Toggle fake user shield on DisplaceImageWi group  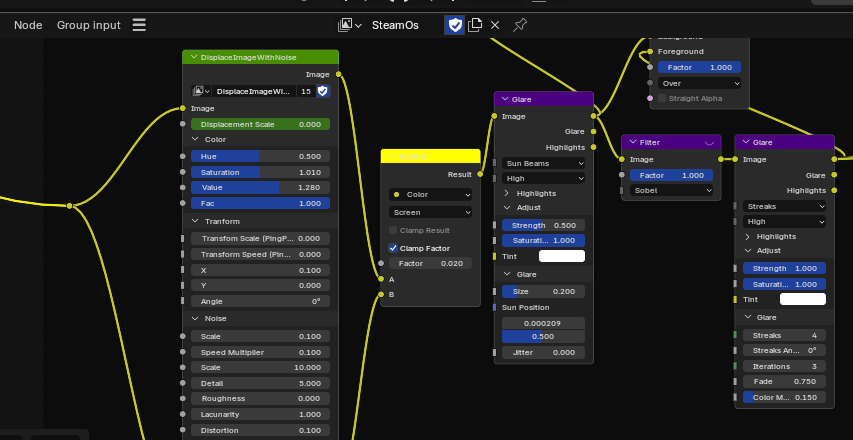[323, 91]
